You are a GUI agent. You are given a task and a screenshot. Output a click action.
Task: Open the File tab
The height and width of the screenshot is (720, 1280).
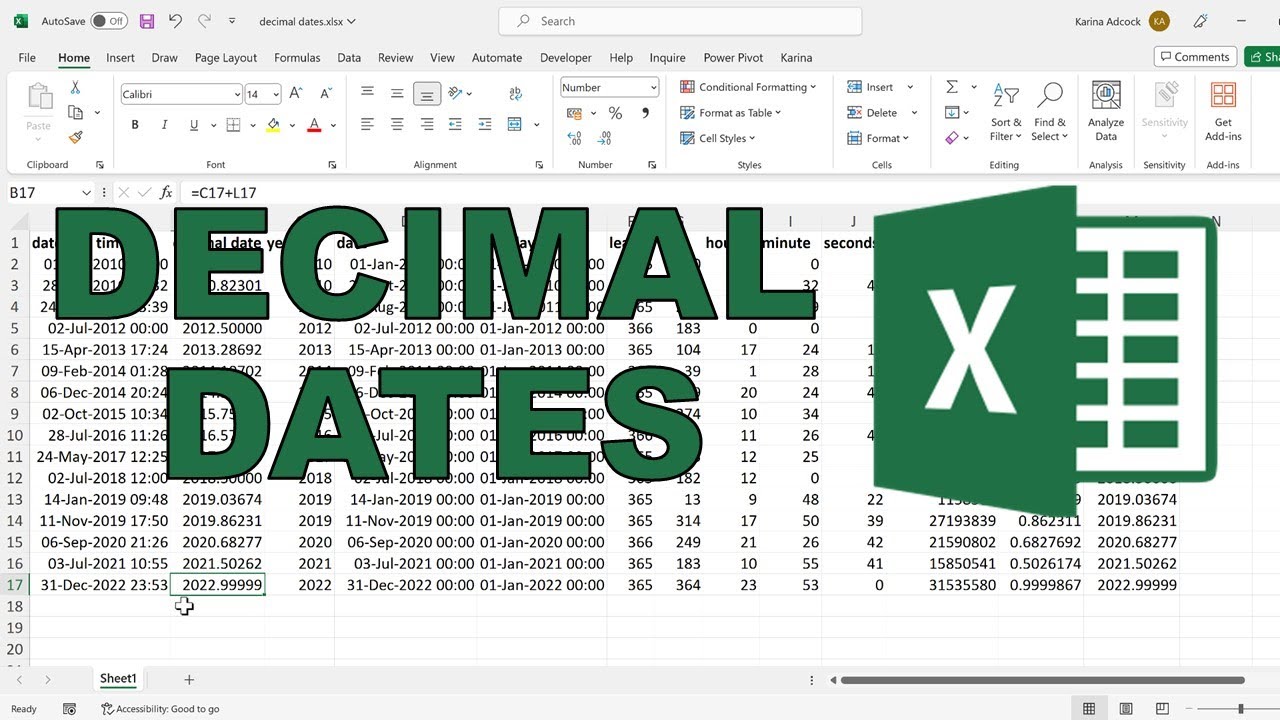(x=27, y=58)
